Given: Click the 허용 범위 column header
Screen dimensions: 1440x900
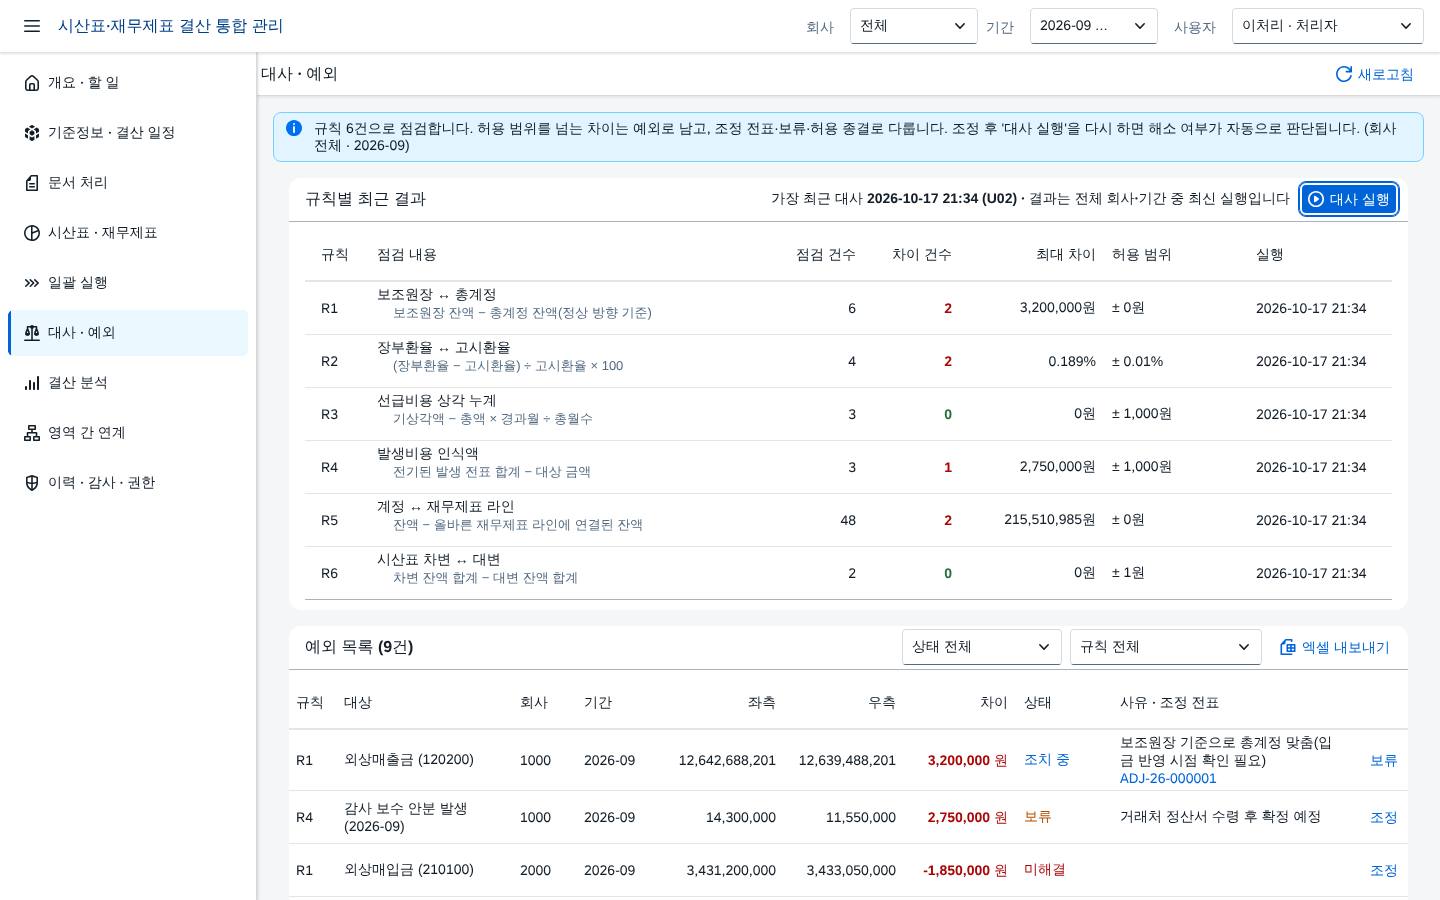Looking at the screenshot, I should pyautogui.click(x=1141, y=255).
